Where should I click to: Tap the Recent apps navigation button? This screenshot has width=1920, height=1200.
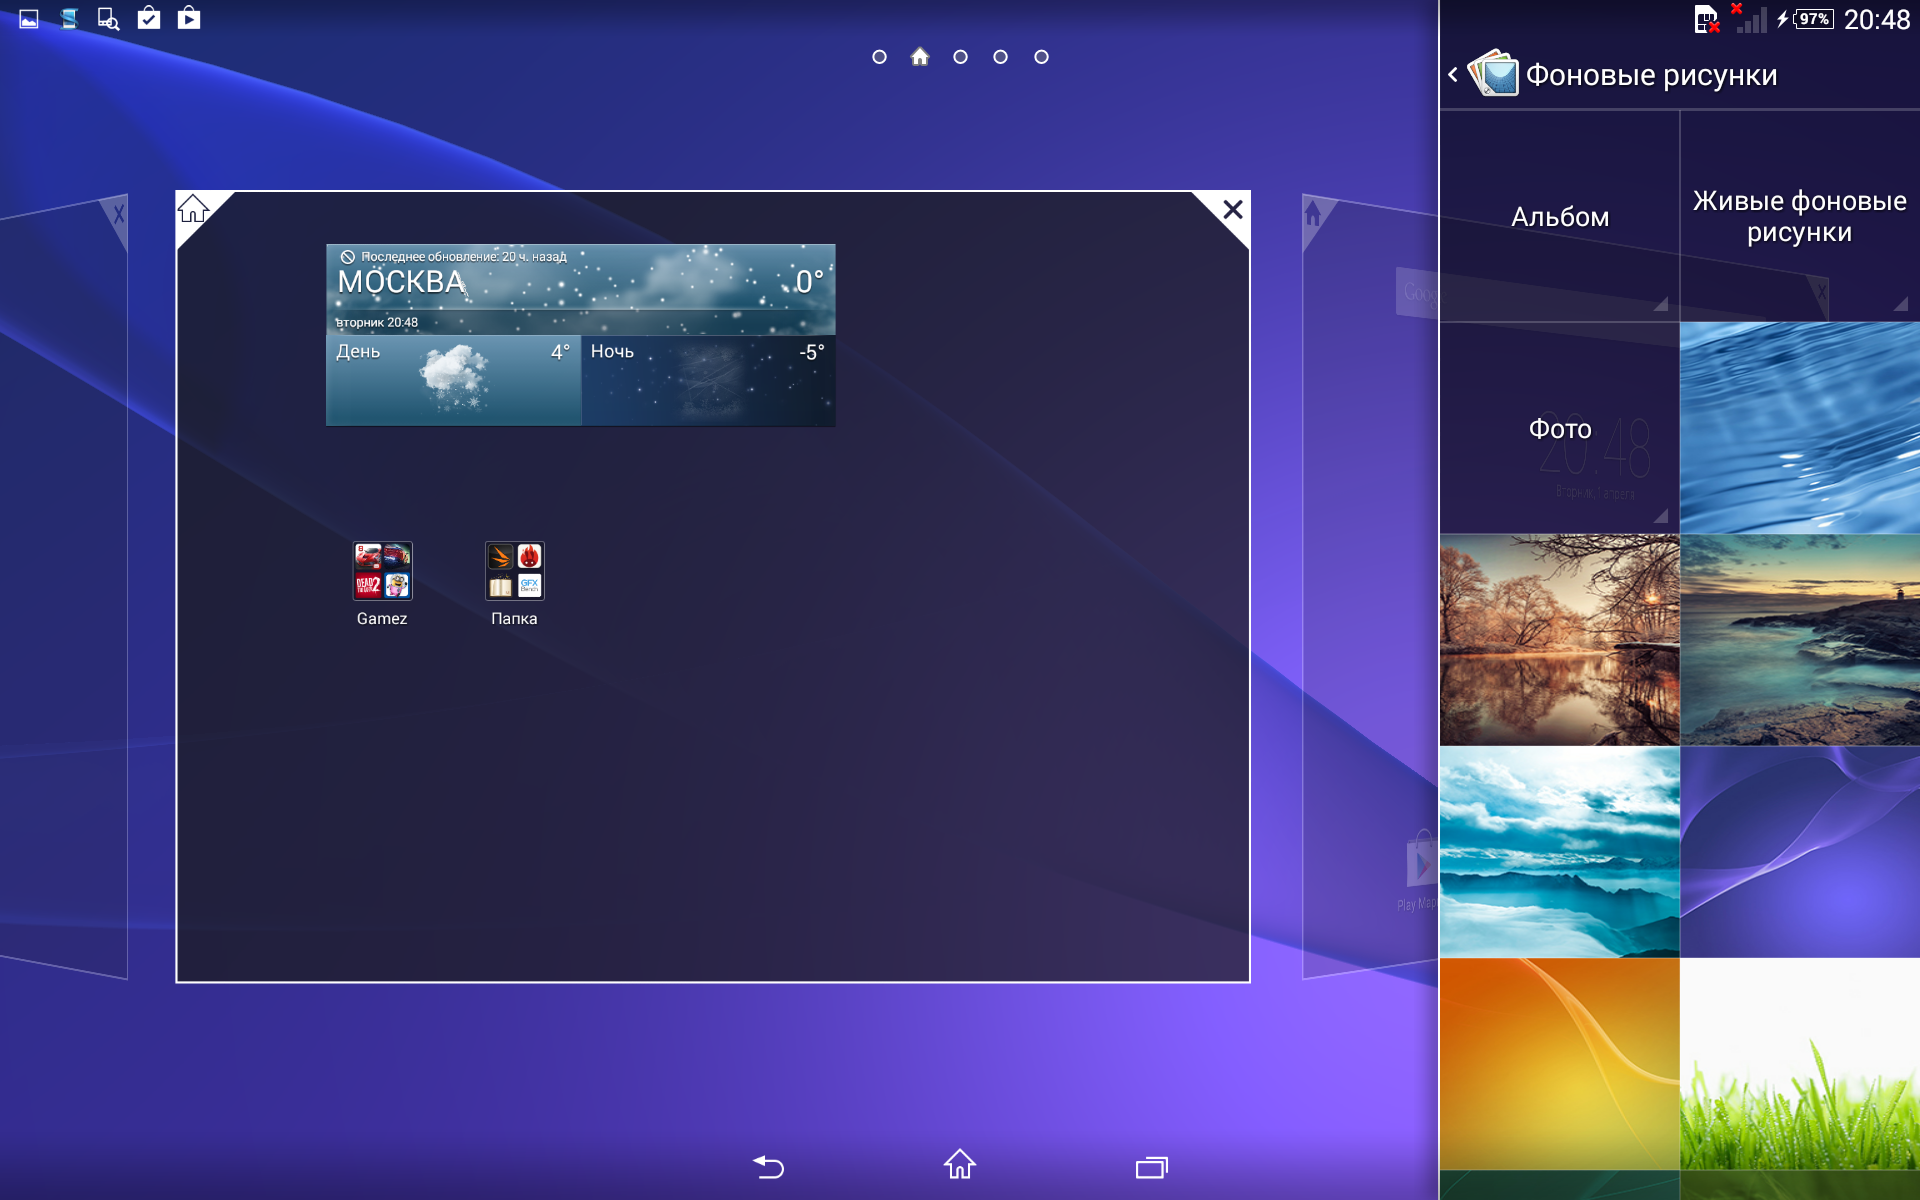coord(1152,1167)
